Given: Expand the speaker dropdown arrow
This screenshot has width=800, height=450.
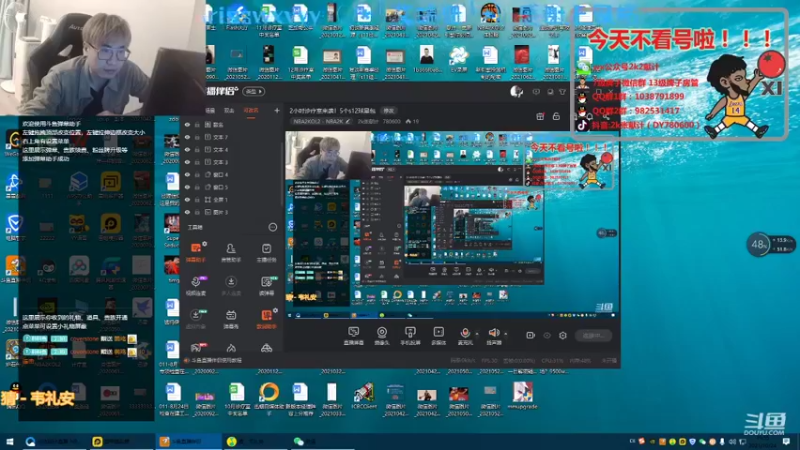Looking at the screenshot, I should coord(506,334).
